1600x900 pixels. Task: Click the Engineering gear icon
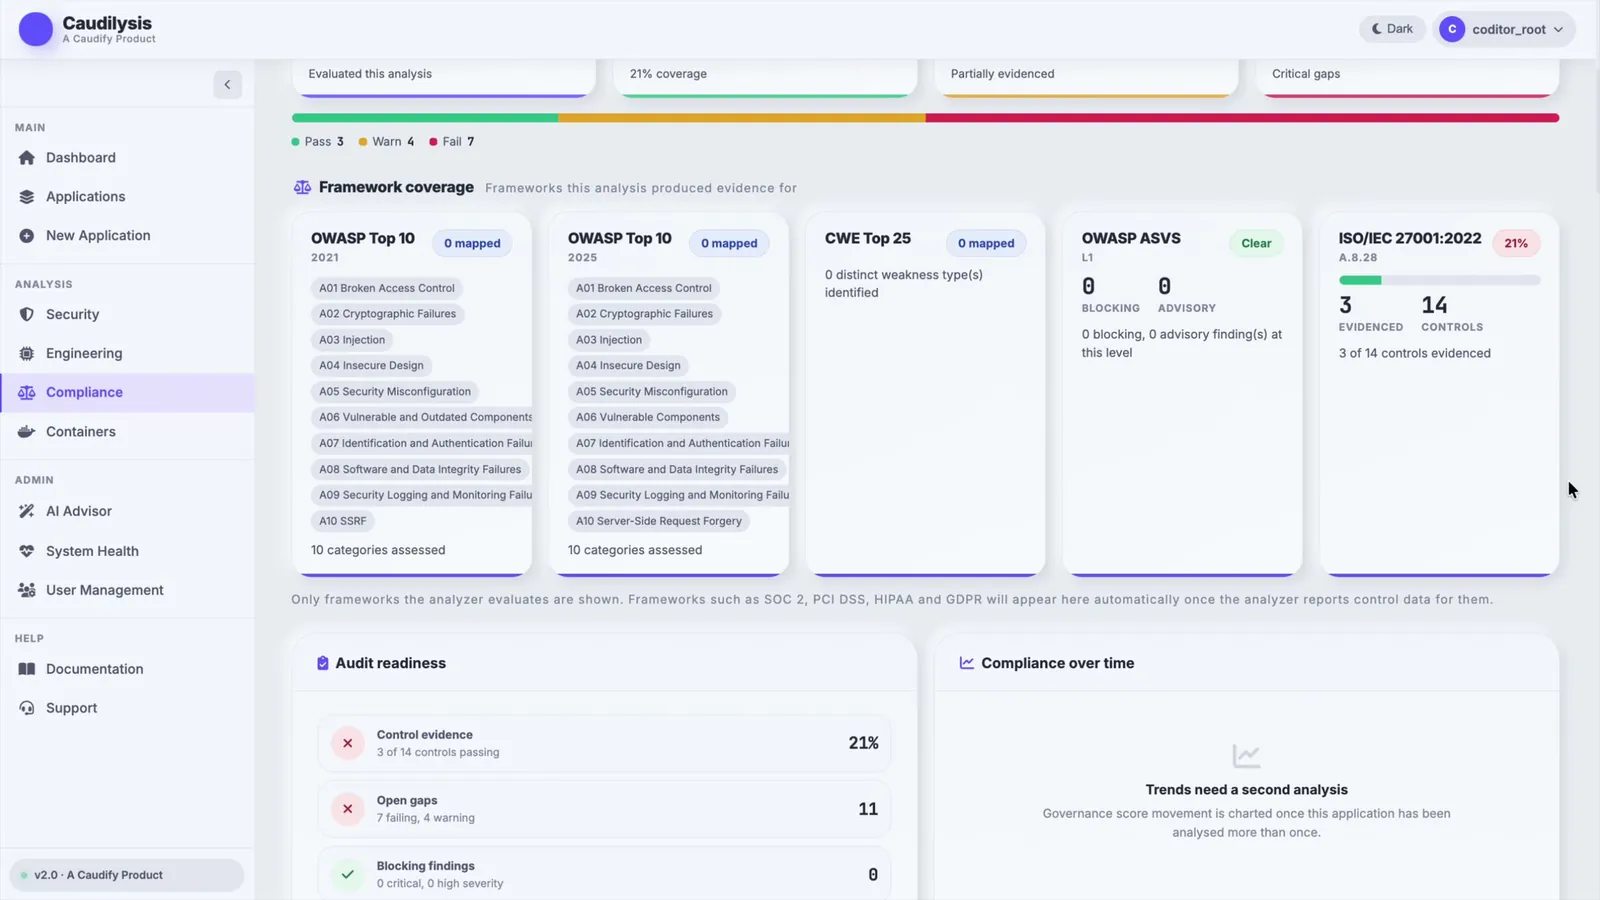click(27, 353)
